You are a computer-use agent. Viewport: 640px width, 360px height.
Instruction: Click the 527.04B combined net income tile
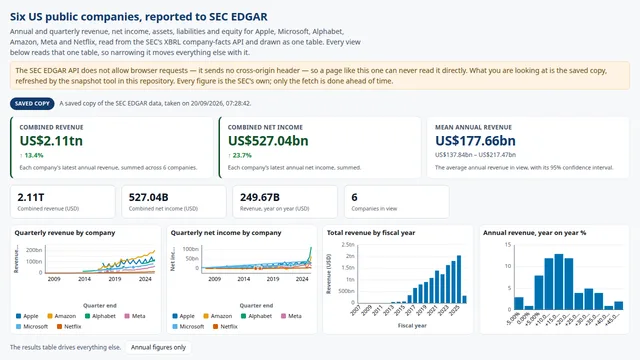(174, 202)
